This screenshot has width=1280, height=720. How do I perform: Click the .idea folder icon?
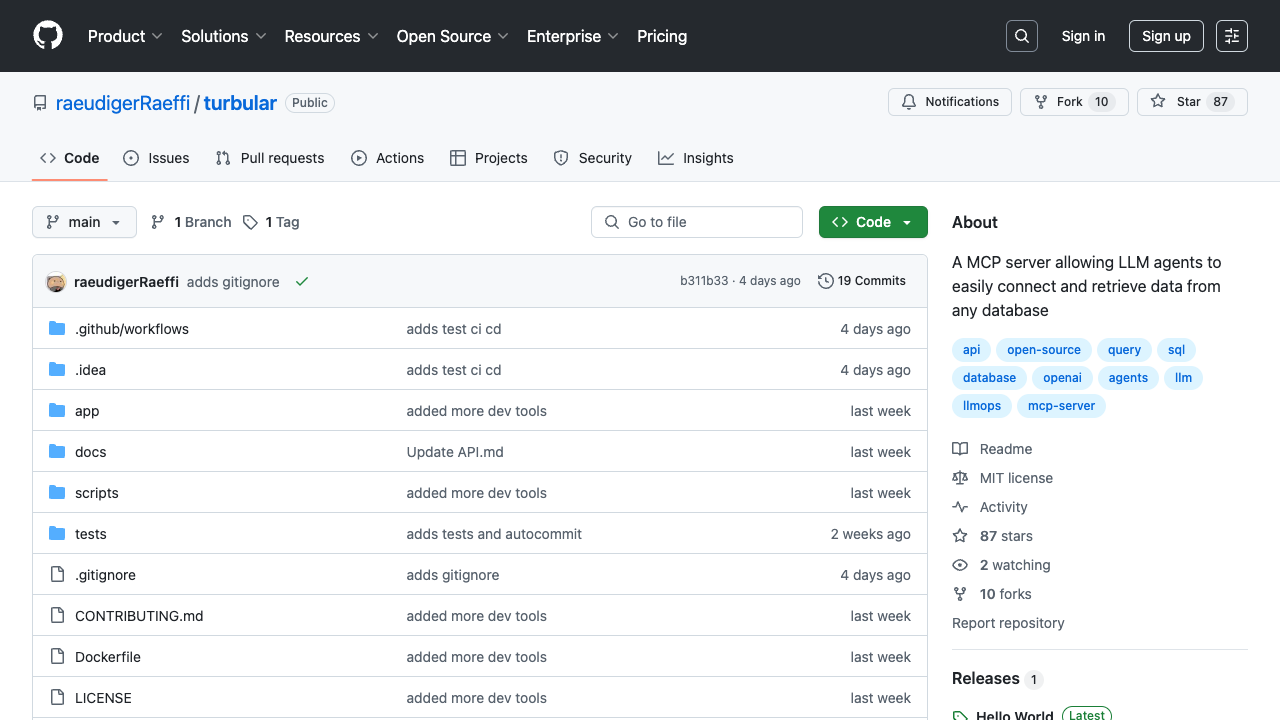click(57, 370)
